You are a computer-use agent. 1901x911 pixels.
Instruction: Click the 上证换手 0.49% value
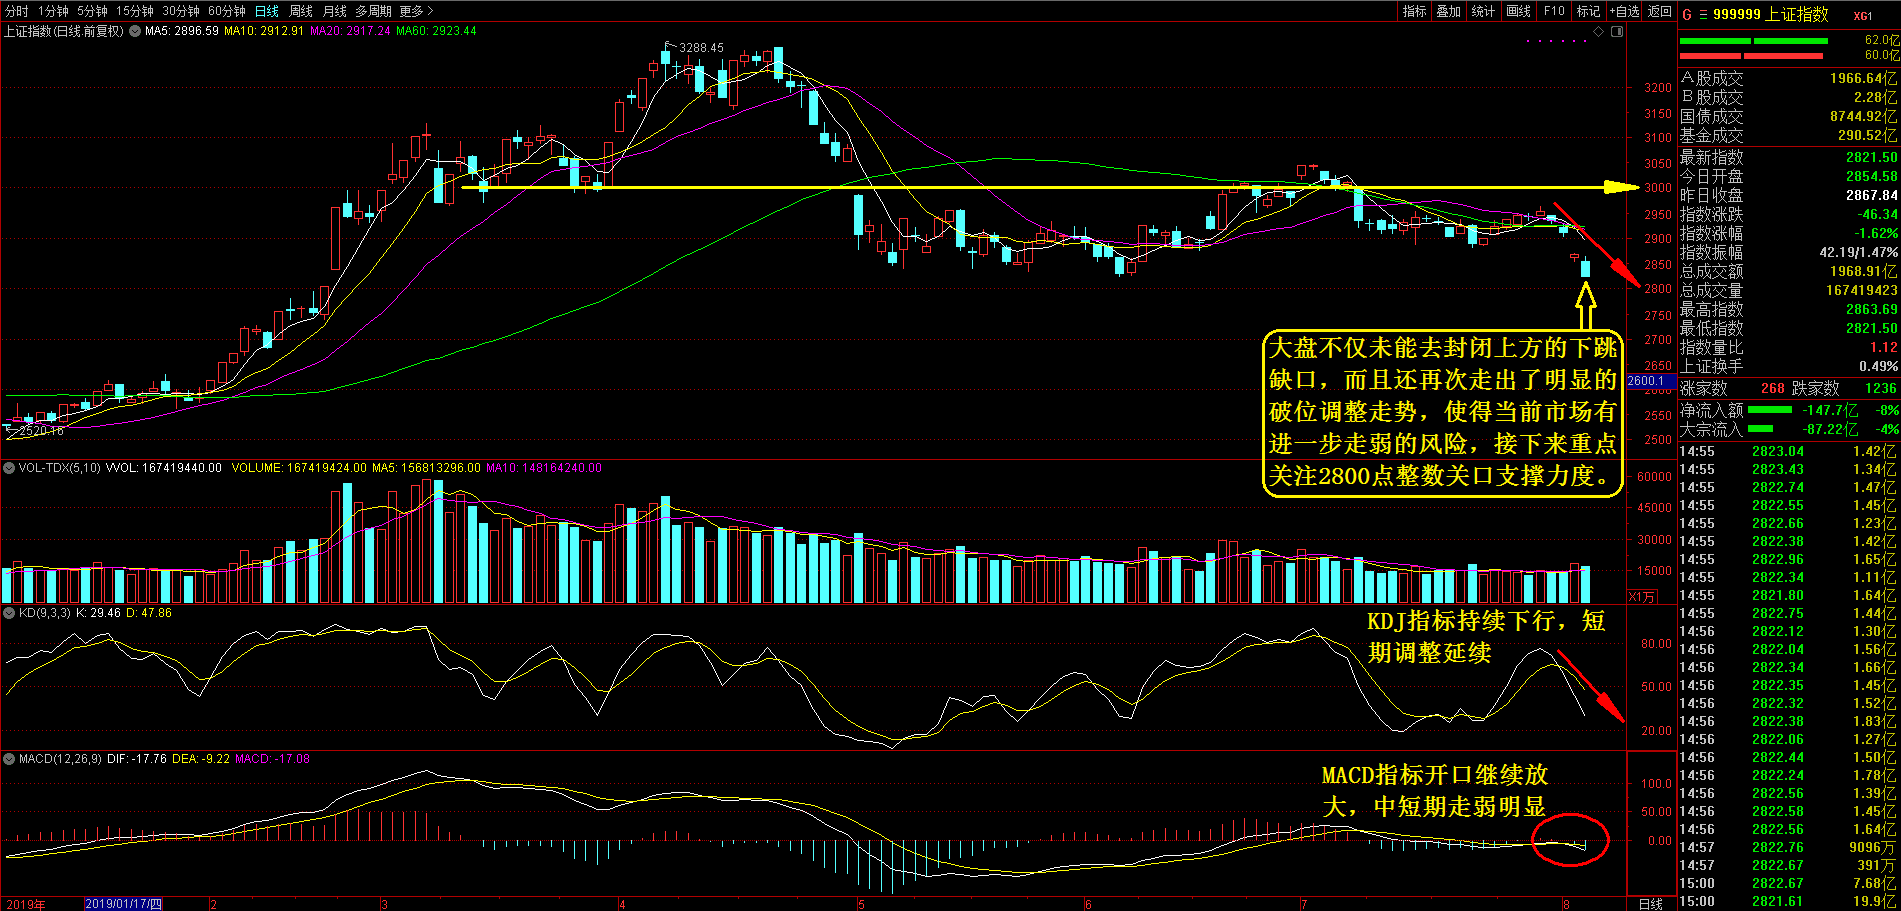pos(1879,366)
